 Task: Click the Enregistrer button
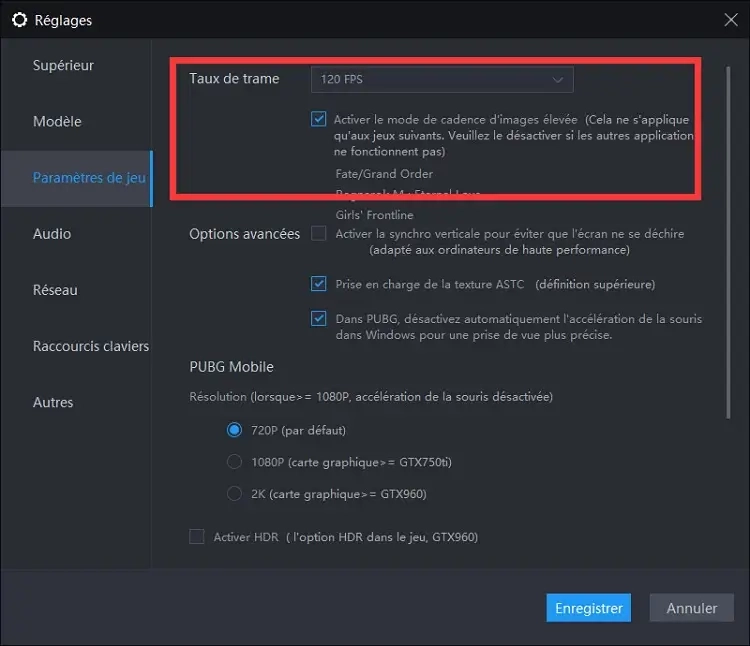[589, 608]
